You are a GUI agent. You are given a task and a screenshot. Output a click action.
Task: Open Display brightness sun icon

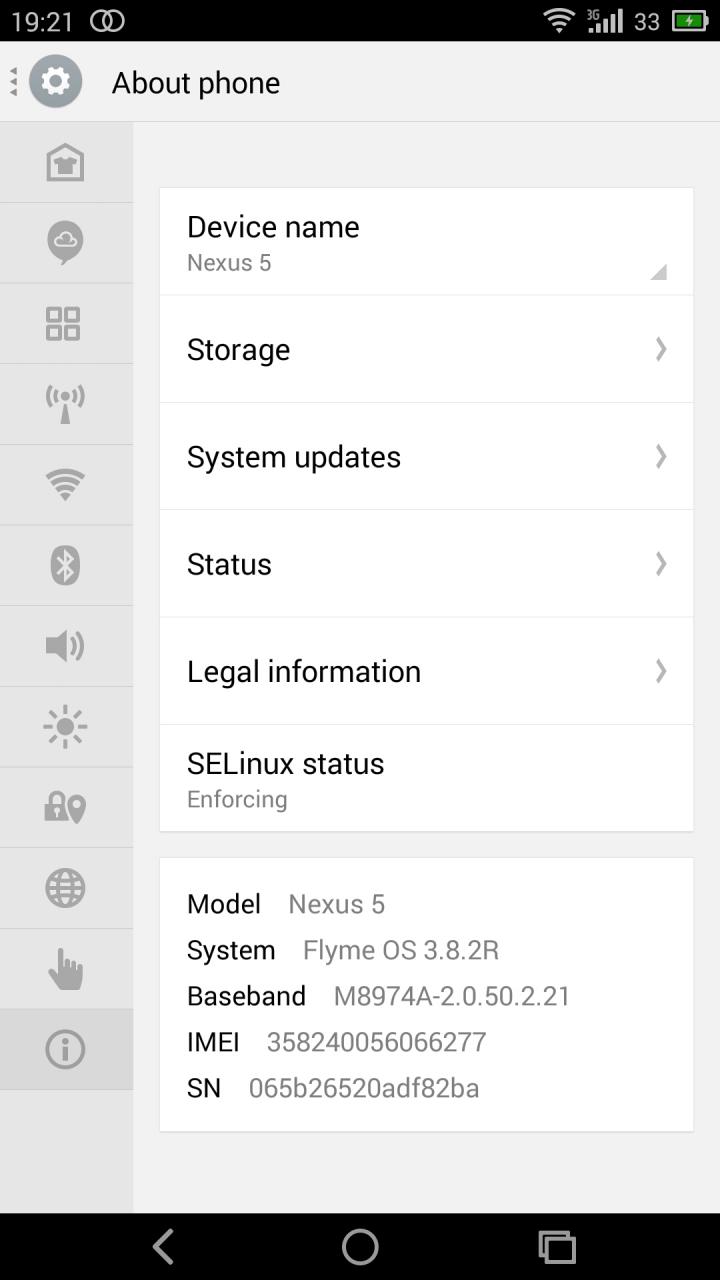point(65,727)
